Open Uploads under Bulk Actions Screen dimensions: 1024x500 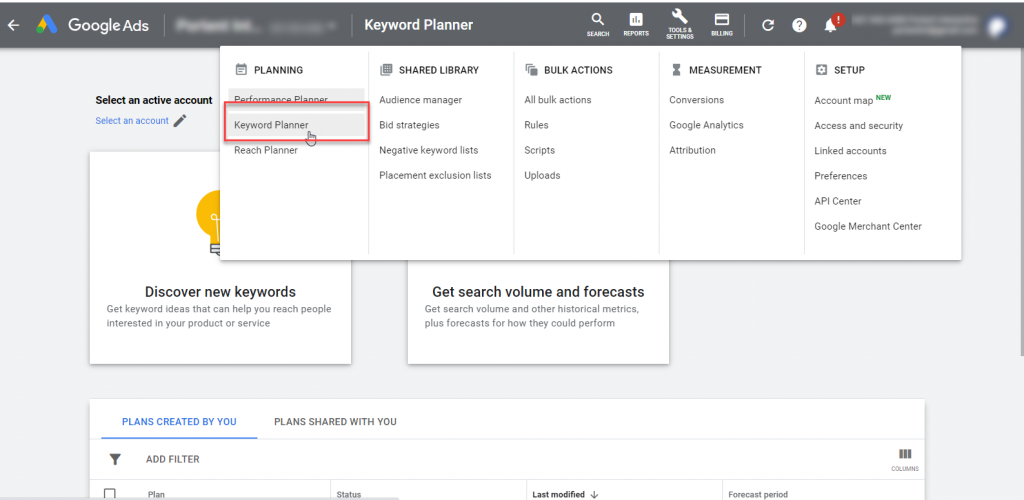click(542, 176)
